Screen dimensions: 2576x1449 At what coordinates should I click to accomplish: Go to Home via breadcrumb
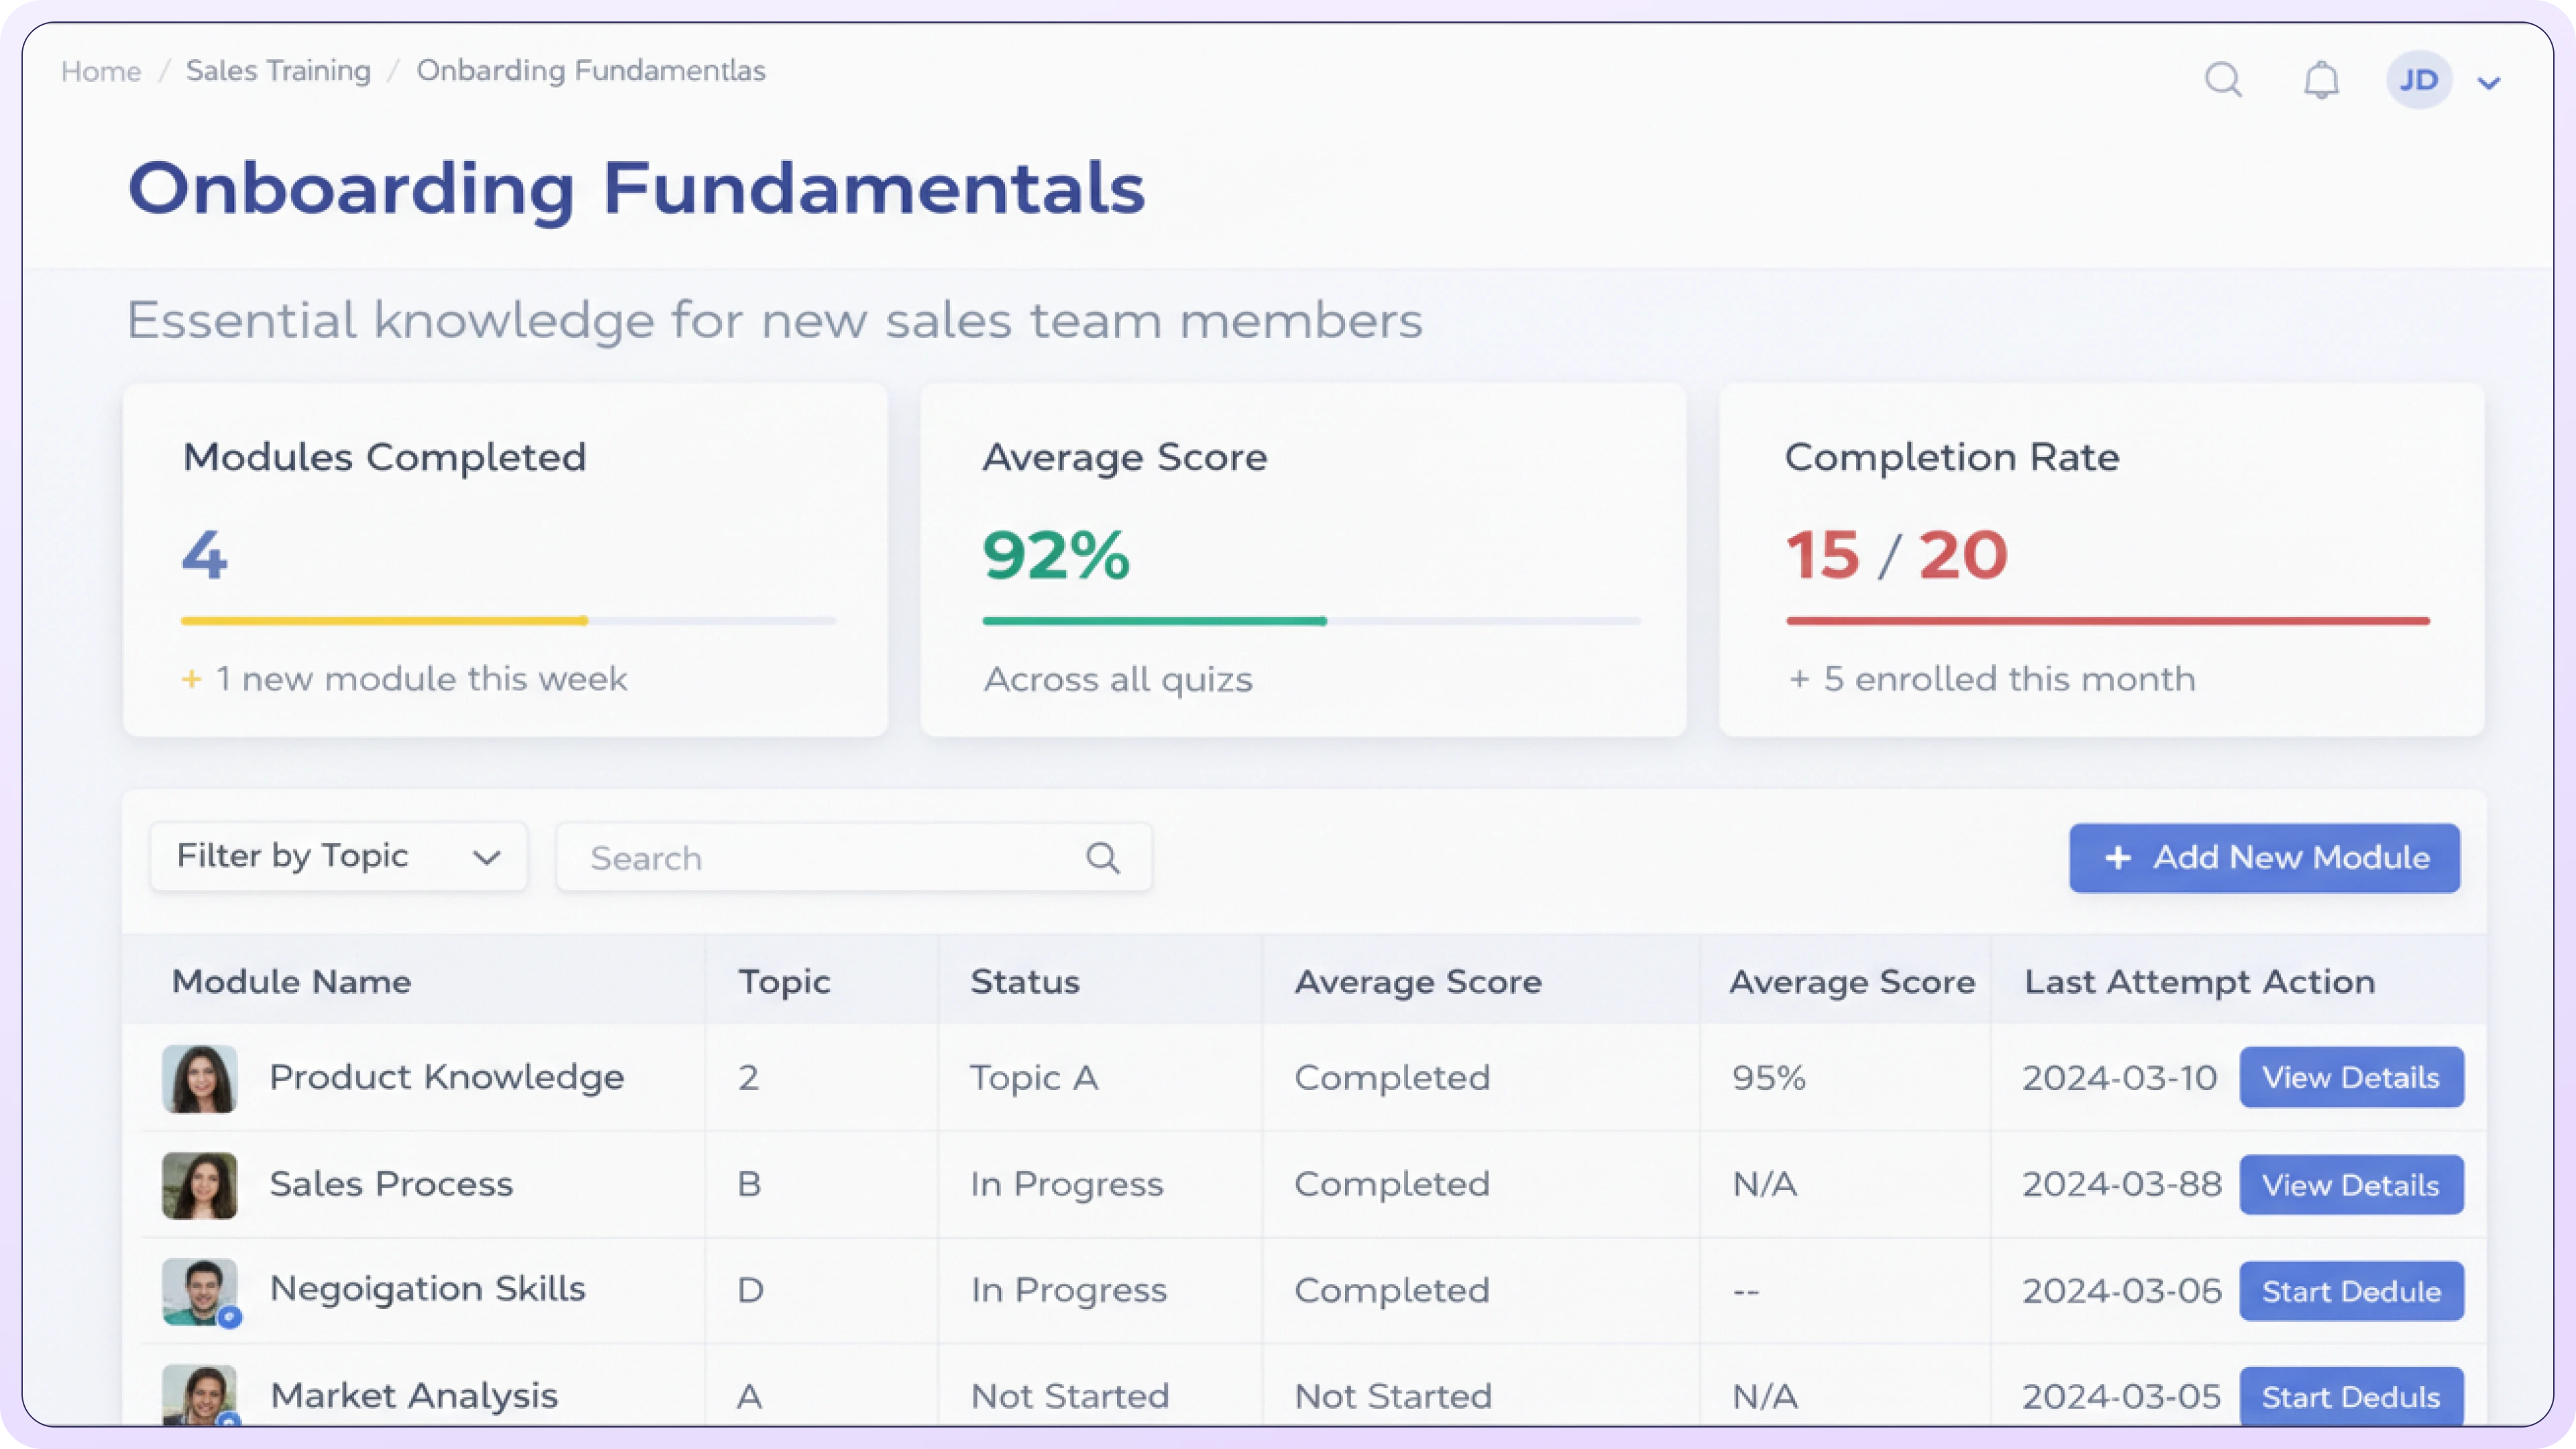pos(100,70)
